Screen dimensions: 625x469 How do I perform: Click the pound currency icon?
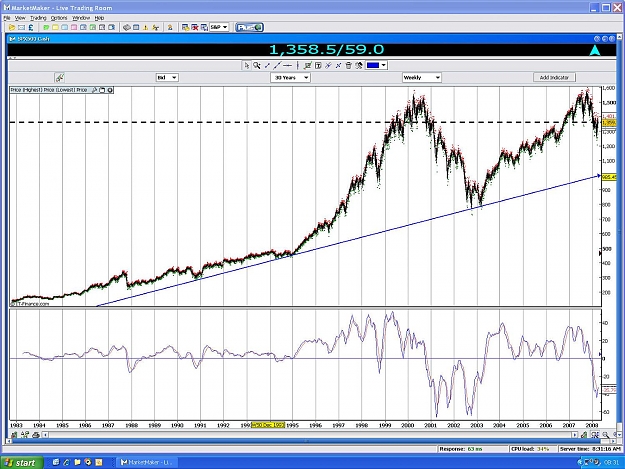point(31,27)
